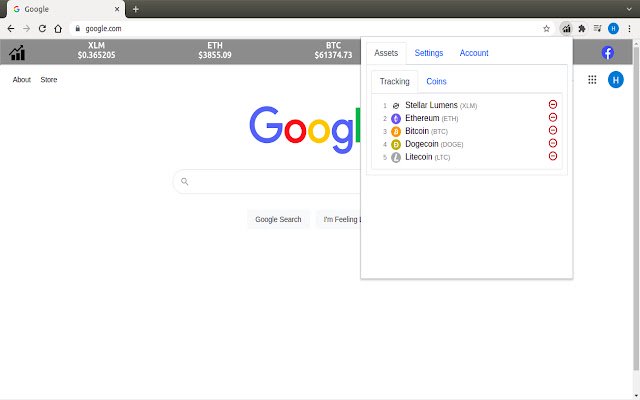Switch to the Settings tab

429,53
